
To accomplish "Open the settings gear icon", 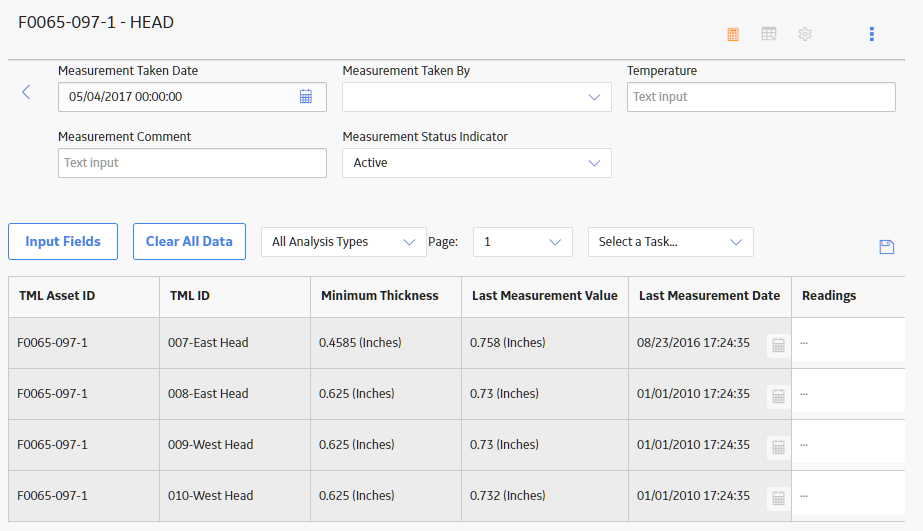I will [x=805, y=34].
